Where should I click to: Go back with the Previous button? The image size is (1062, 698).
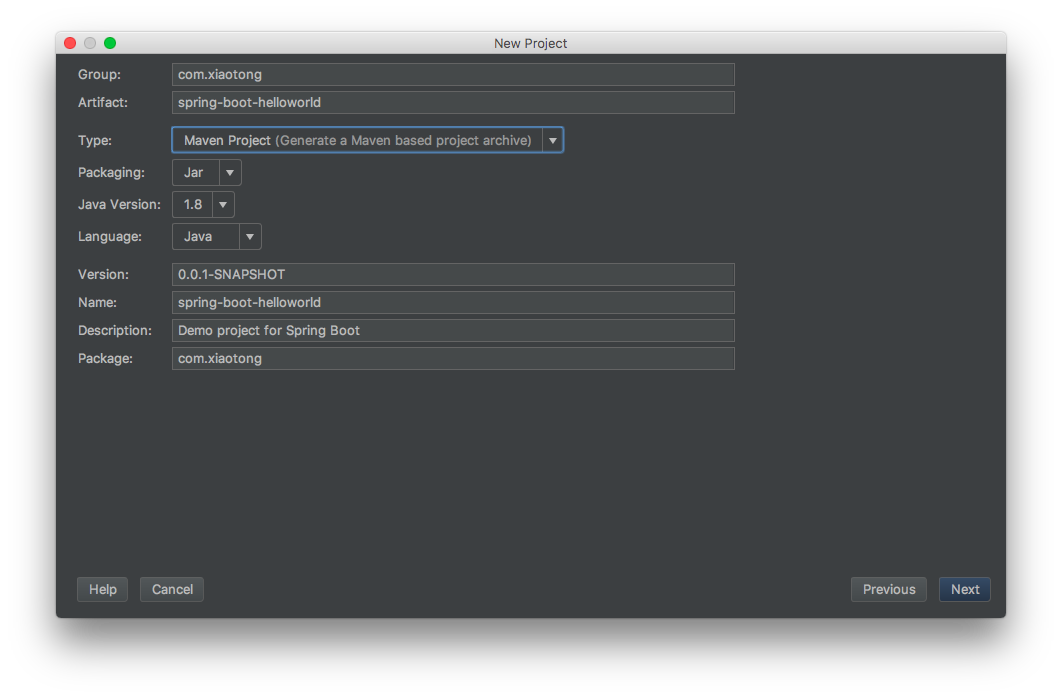[889, 590]
